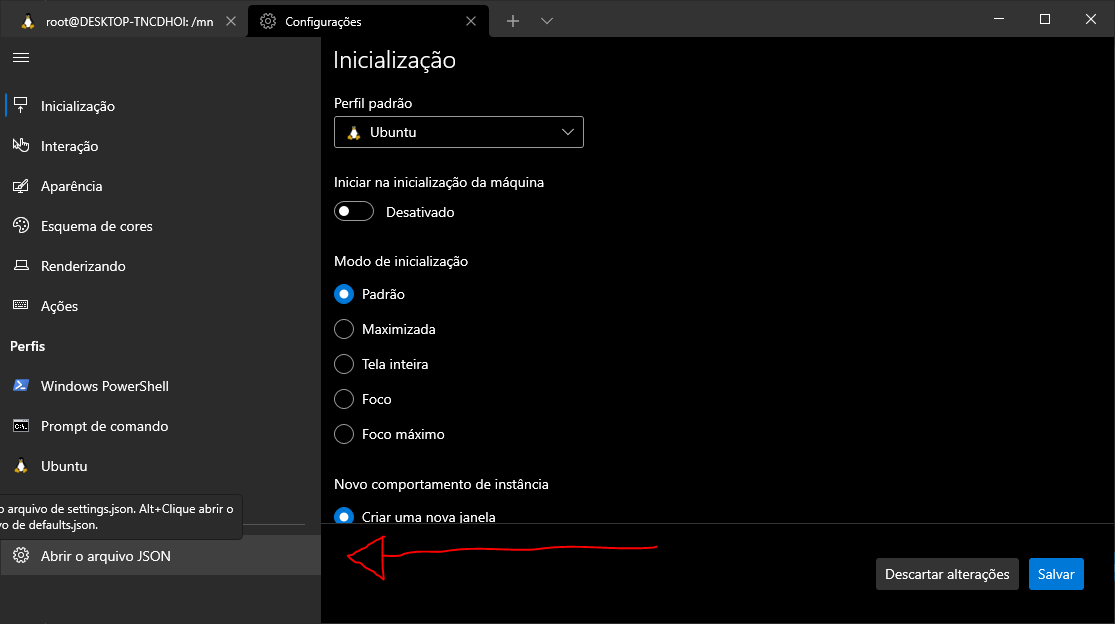1115x624 pixels.
Task: Open the Renderizando settings page
Action: tap(160, 266)
